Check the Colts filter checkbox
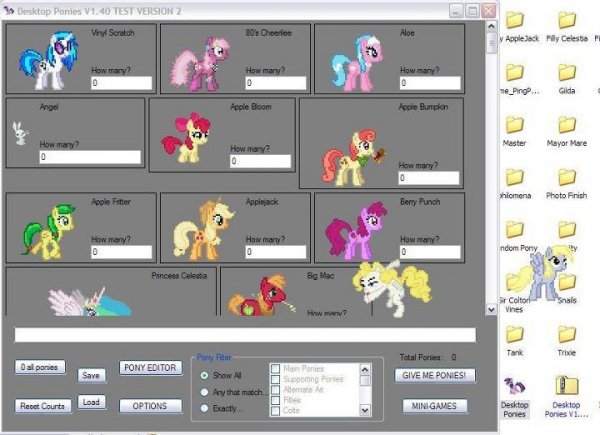The image size is (600, 435). tap(275, 411)
